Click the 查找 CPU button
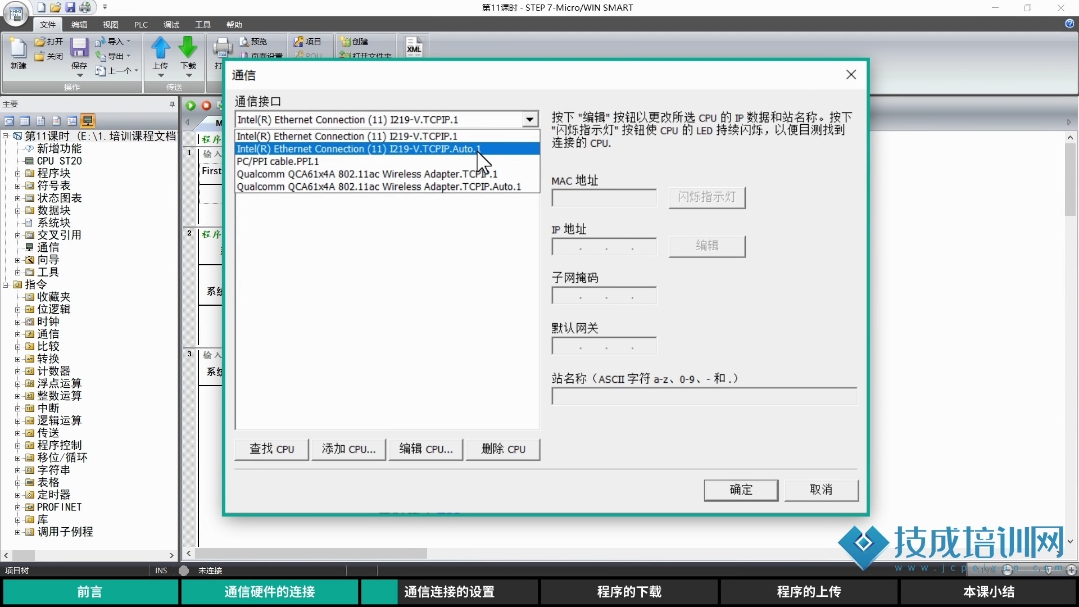Viewport: 1079px width, 607px height. (x=272, y=449)
